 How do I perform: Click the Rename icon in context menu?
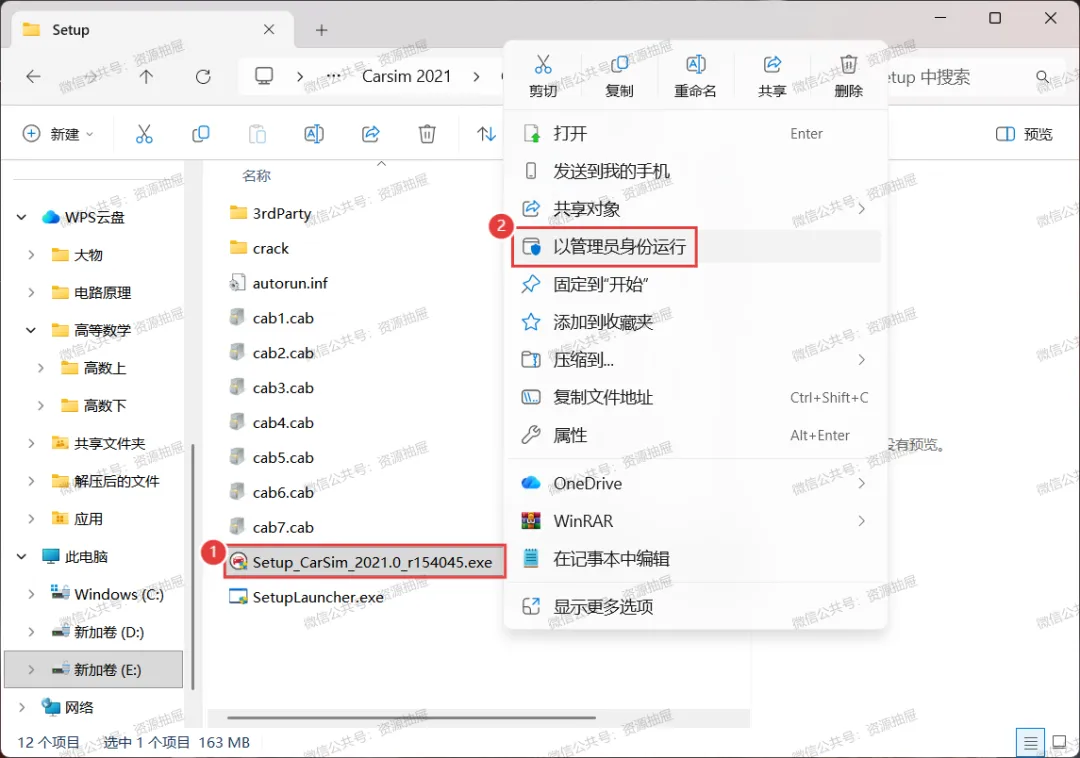coord(696,65)
